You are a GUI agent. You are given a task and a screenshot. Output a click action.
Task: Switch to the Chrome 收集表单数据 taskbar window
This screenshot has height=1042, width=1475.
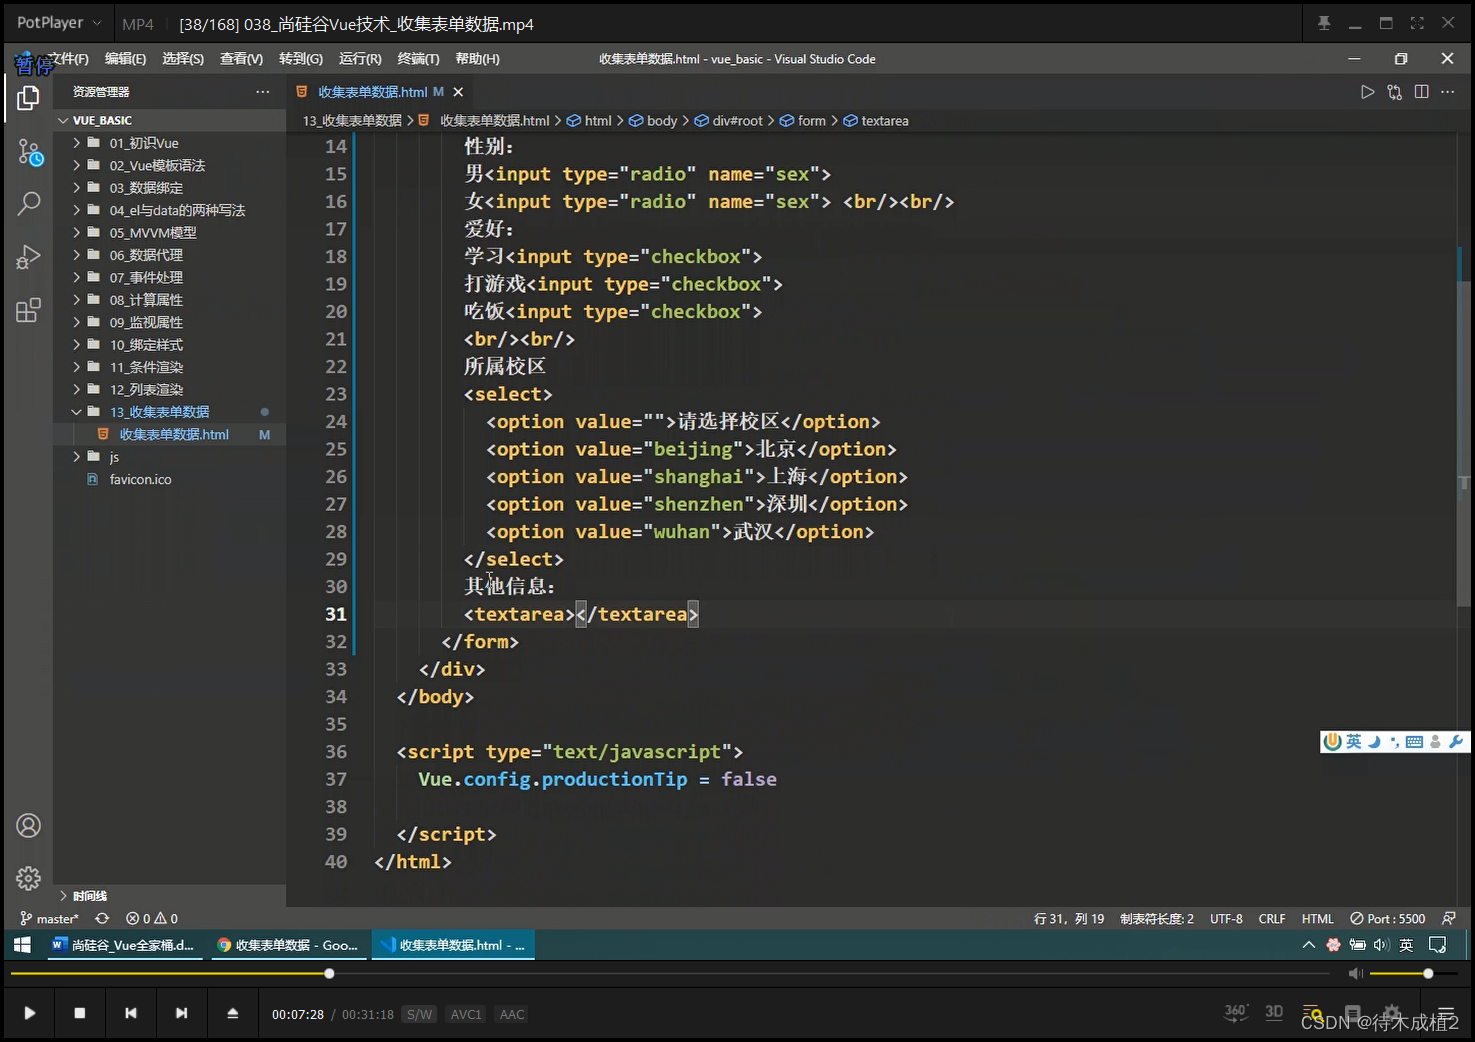point(287,945)
